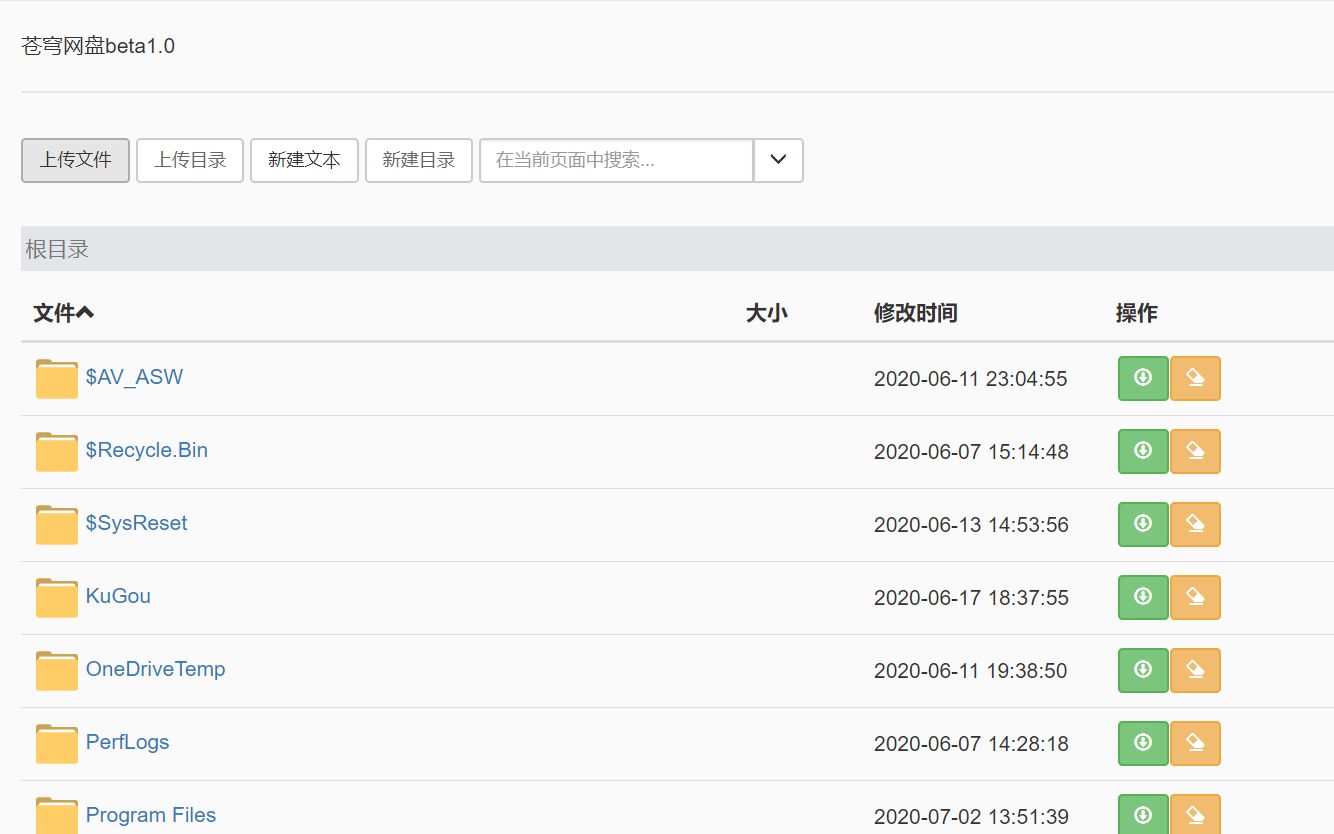This screenshot has width=1334, height=834.
Task: Delete the $AV_ASW folder
Action: point(1195,378)
